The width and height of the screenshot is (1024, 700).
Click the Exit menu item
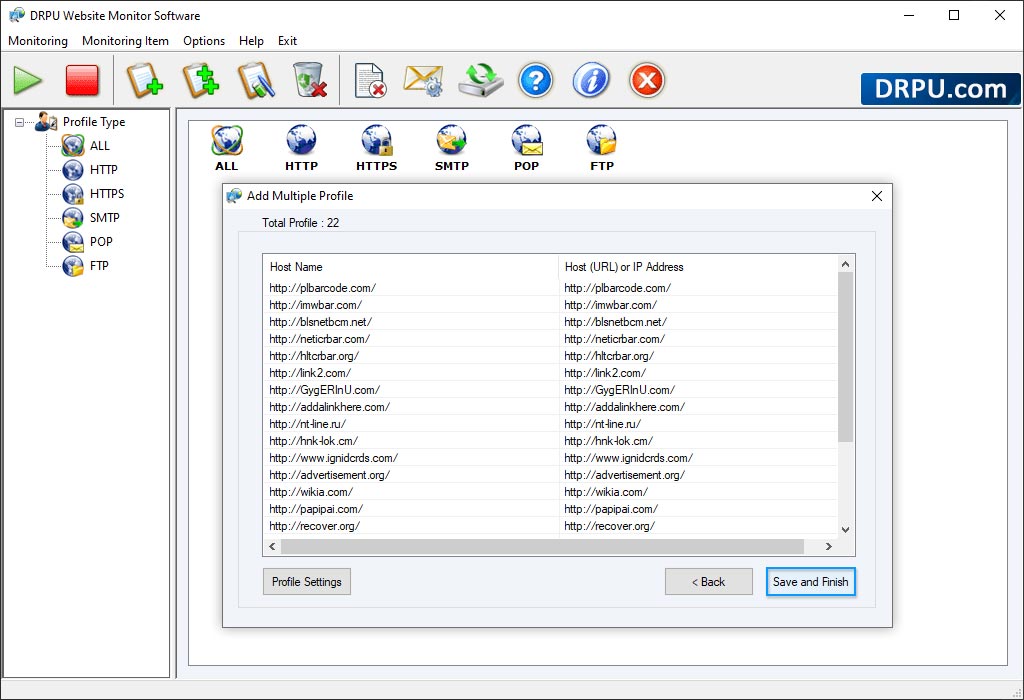(287, 40)
